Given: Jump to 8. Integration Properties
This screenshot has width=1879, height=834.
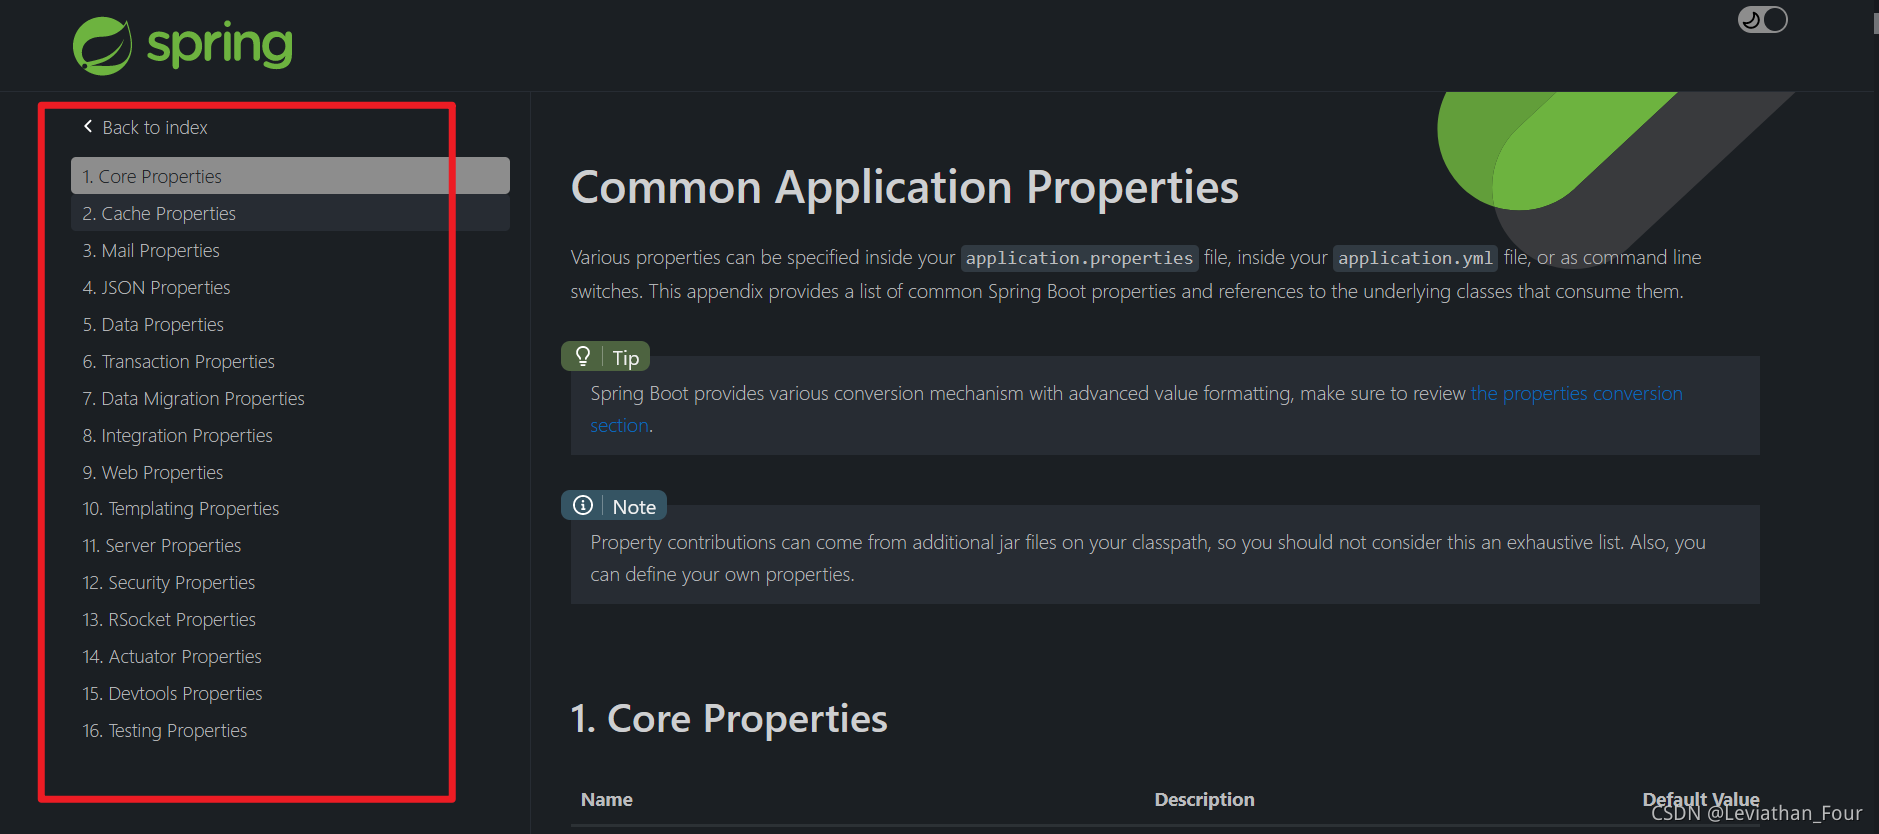Looking at the screenshot, I should click(x=177, y=435).
